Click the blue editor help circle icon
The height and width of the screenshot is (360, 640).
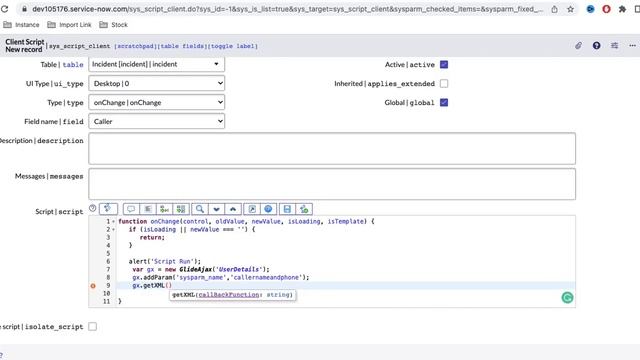coord(268,209)
